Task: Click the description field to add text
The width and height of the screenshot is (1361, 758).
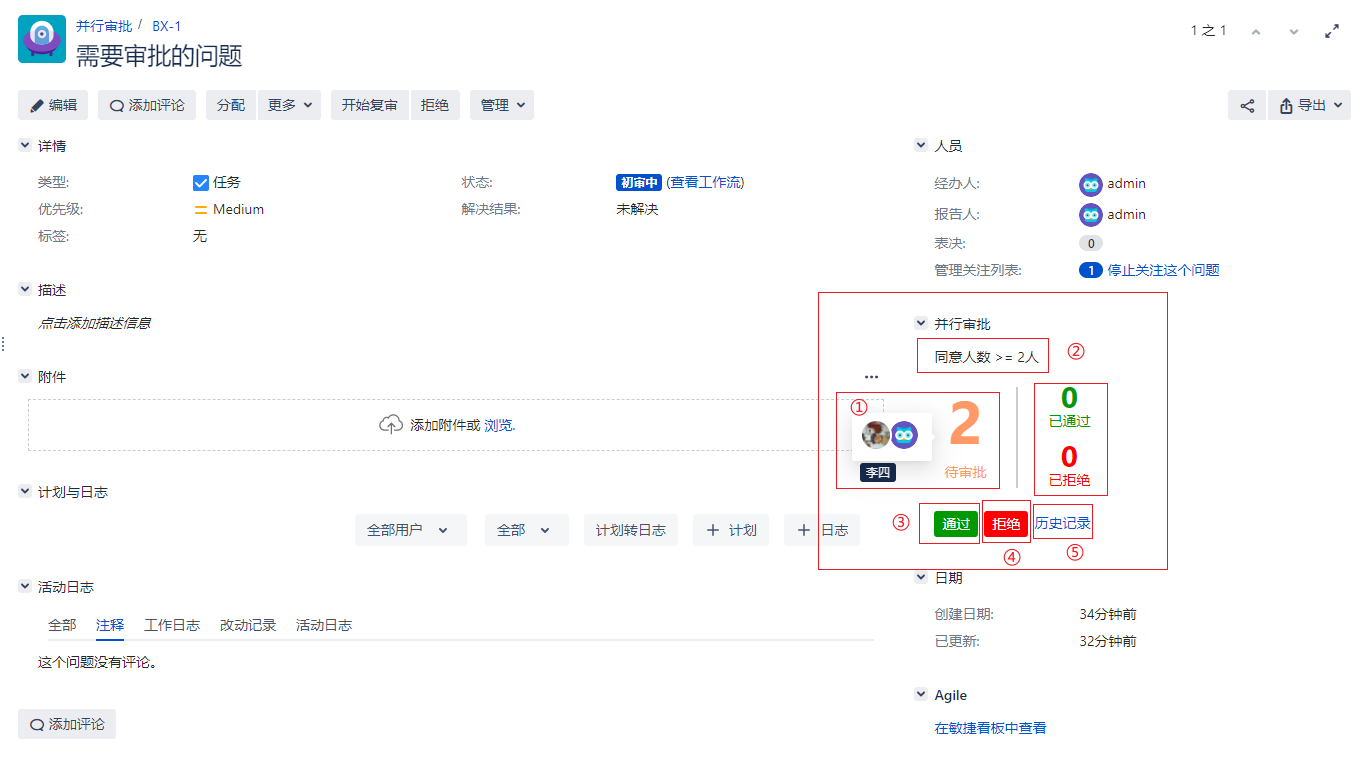Action: pos(95,323)
